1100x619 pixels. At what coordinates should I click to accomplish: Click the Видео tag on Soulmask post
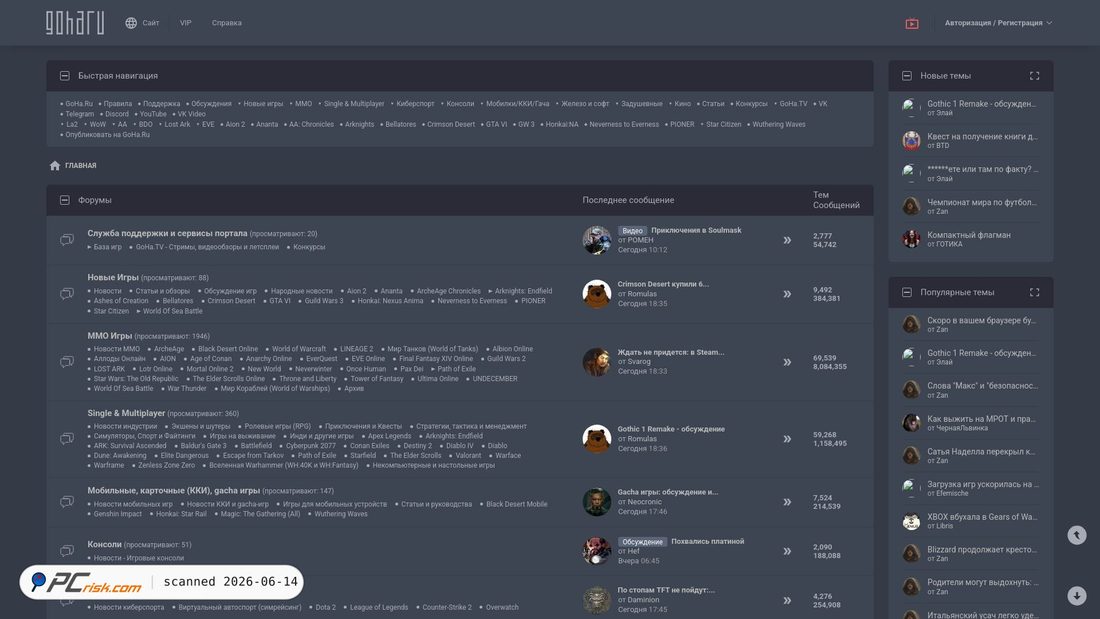coord(632,230)
